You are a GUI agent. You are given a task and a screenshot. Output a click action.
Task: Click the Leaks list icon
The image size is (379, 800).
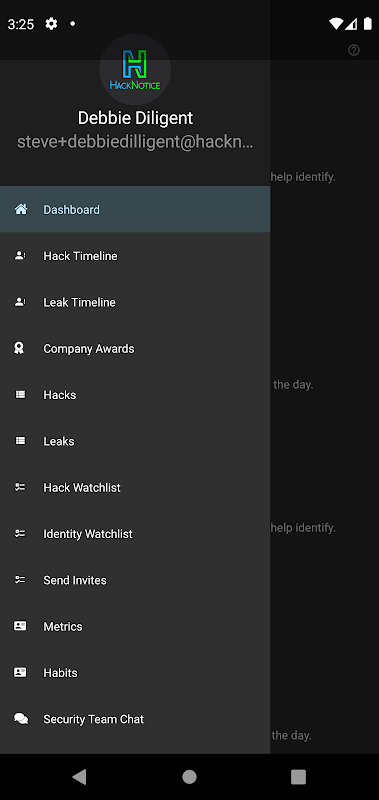point(20,441)
